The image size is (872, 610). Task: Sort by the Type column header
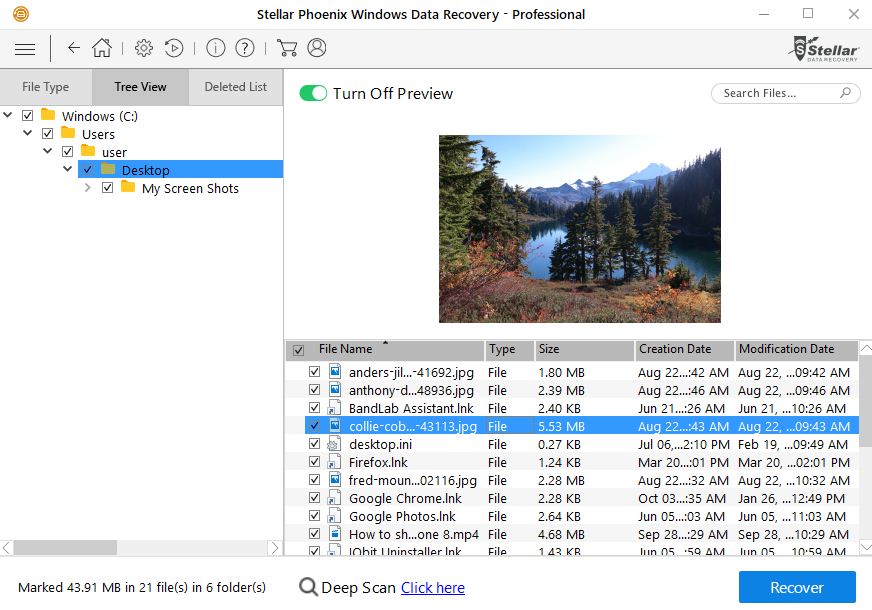pos(509,349)
